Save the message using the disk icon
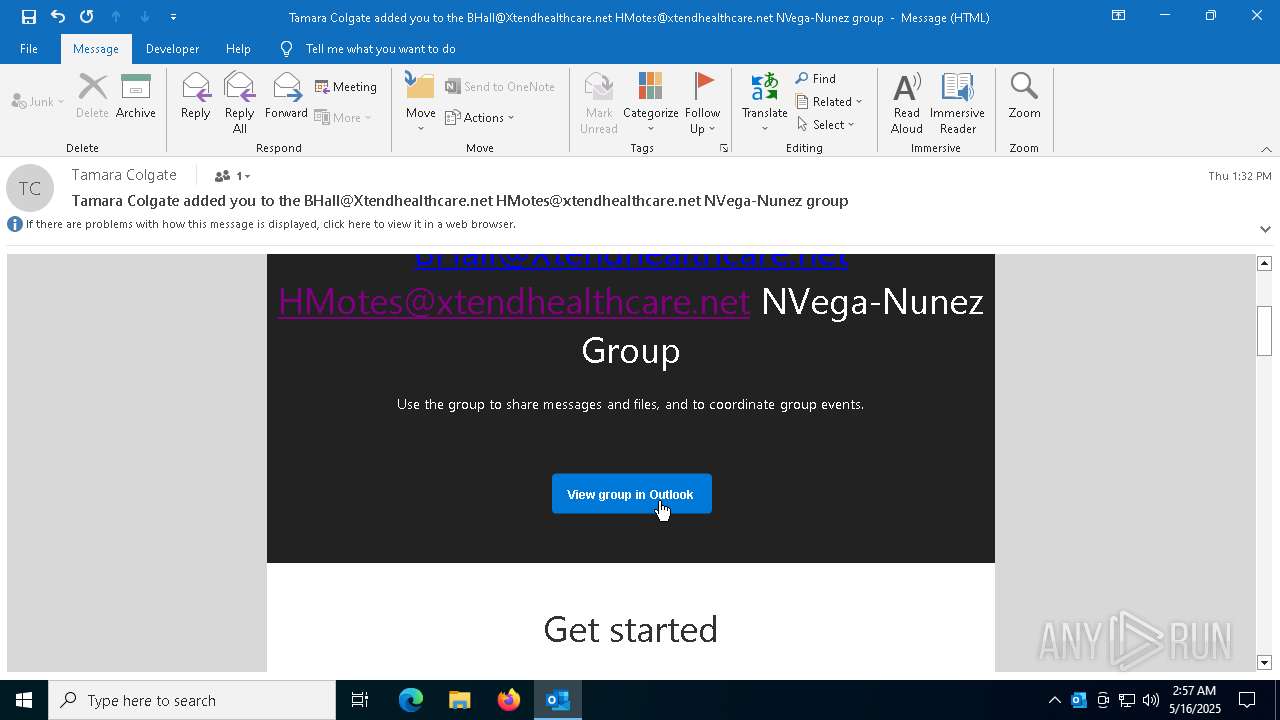1280x720 pixels. [x=29, y=16]
